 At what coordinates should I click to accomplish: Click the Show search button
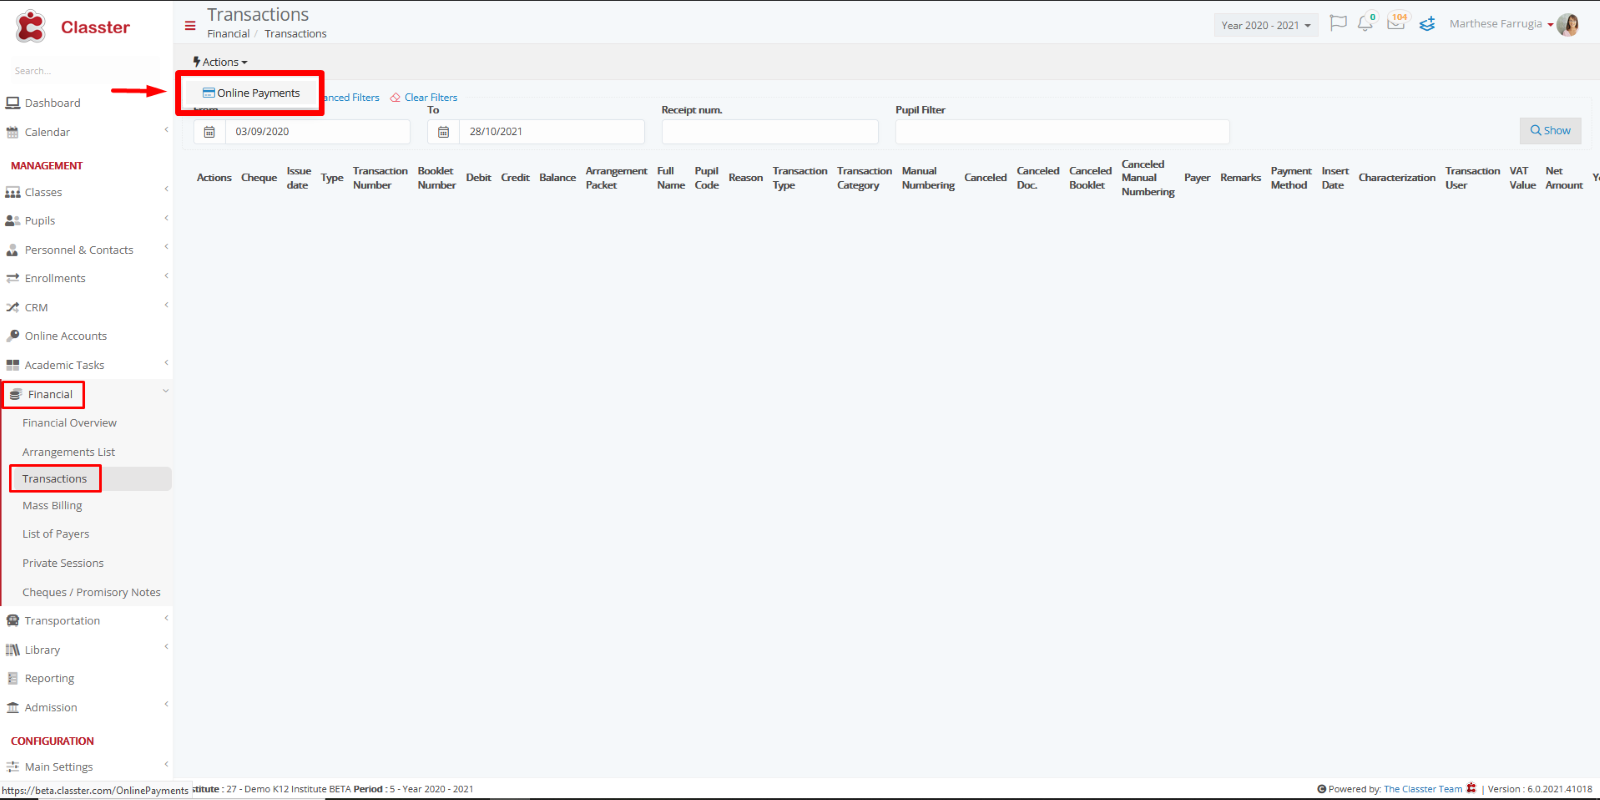[1550, 131]
